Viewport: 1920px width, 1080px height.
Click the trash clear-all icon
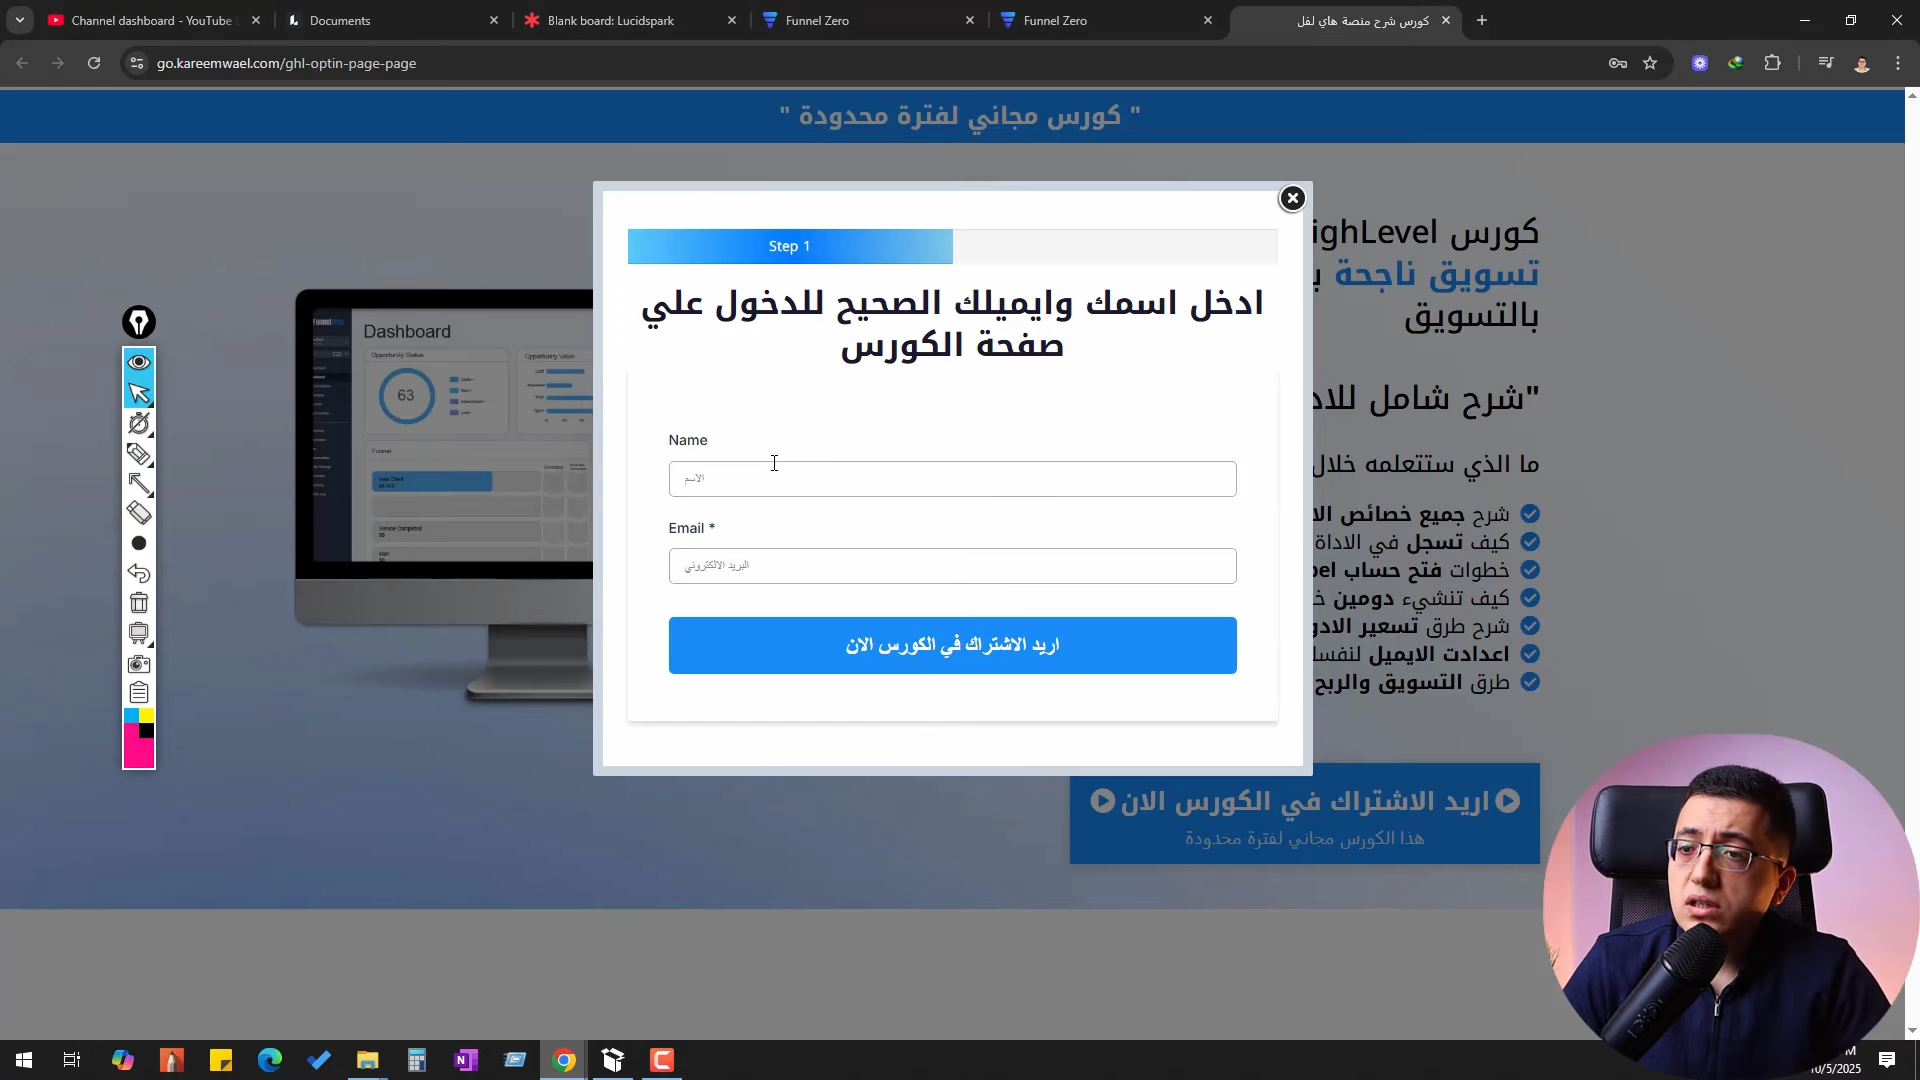(x=139, y=603)
